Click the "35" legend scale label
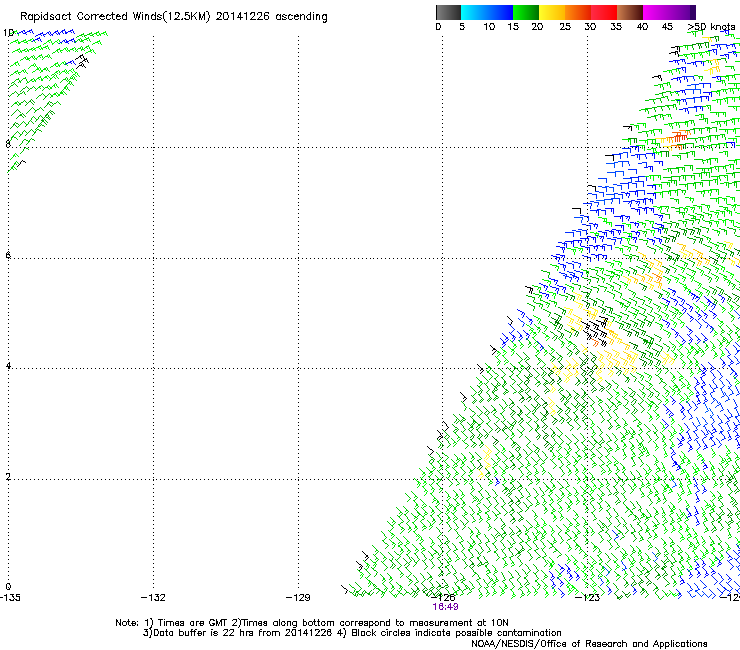 (x=616, y=27)
